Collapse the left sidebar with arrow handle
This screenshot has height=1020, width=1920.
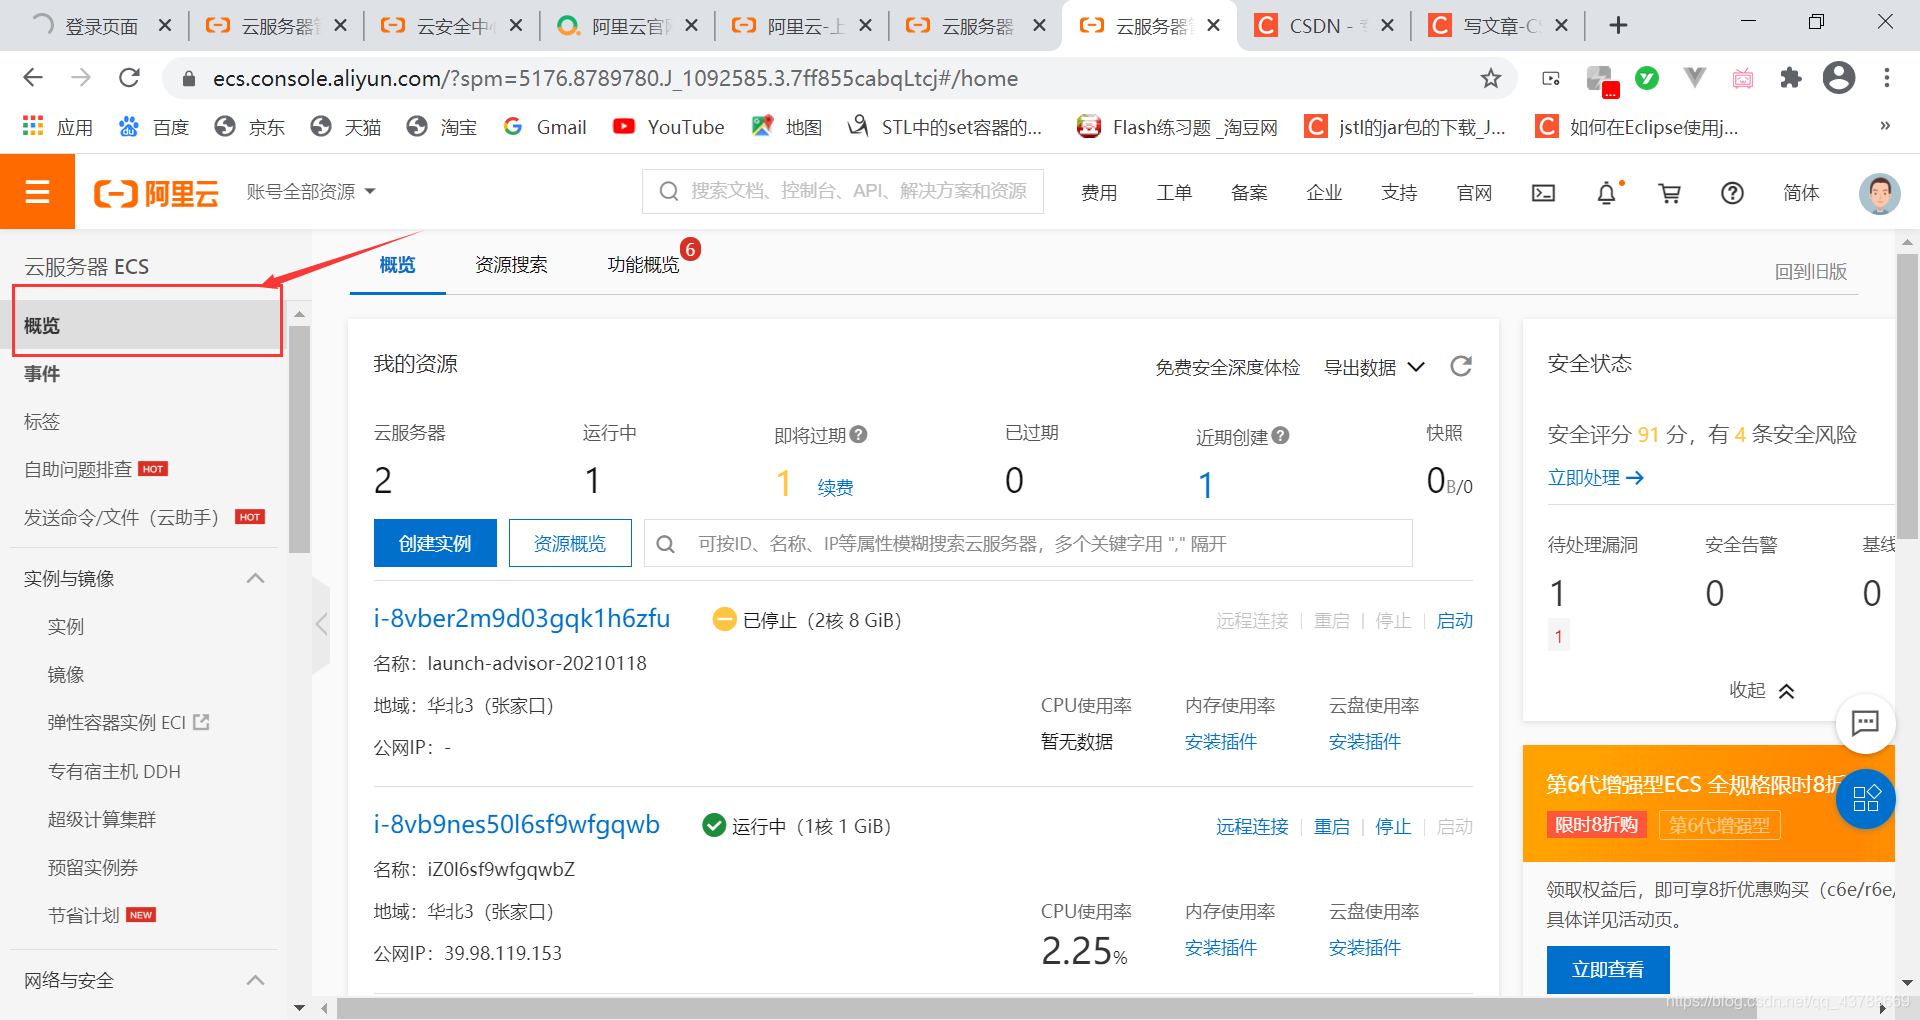[x=321, y=625]
